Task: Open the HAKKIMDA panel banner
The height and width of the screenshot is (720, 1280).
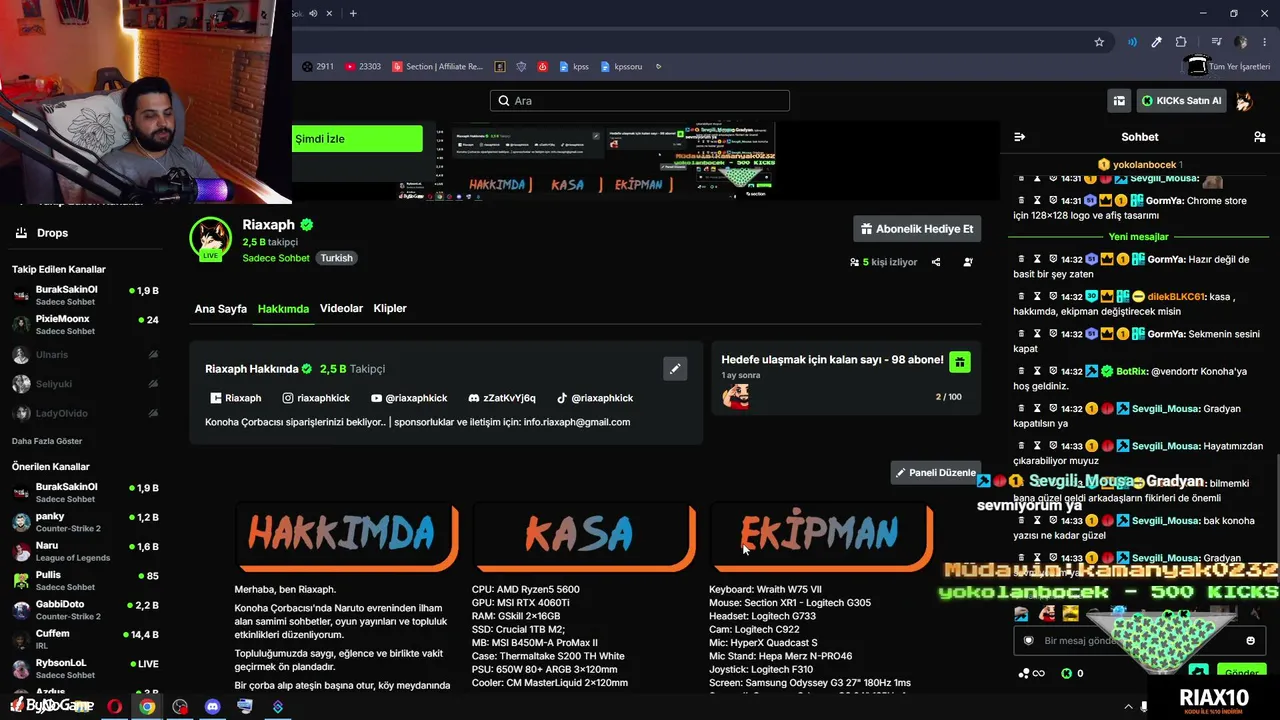Action: click(x=347, y=536)
